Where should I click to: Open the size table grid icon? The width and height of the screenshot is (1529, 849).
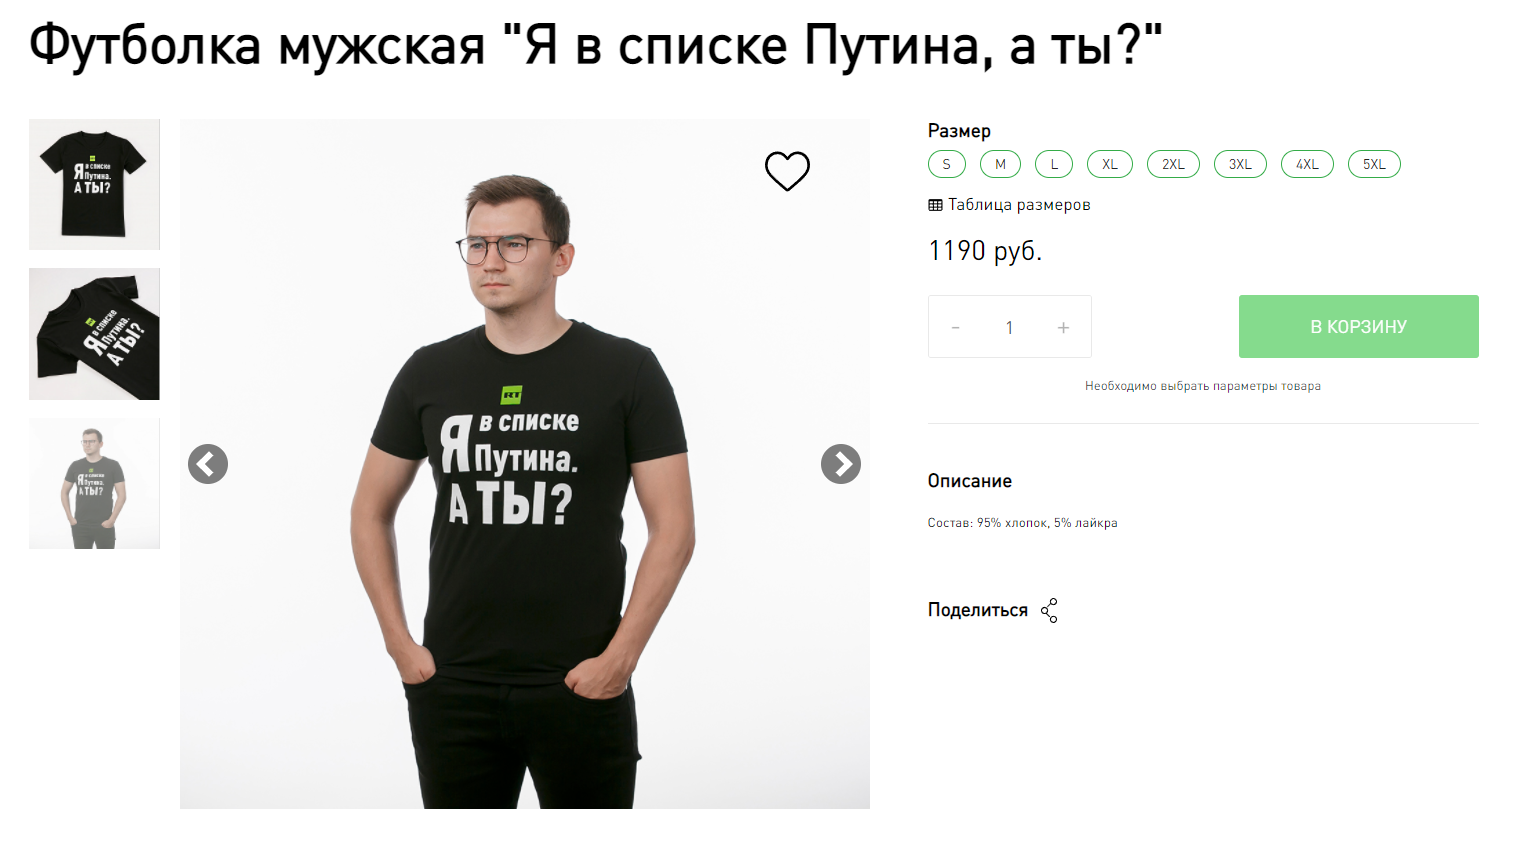935,205
